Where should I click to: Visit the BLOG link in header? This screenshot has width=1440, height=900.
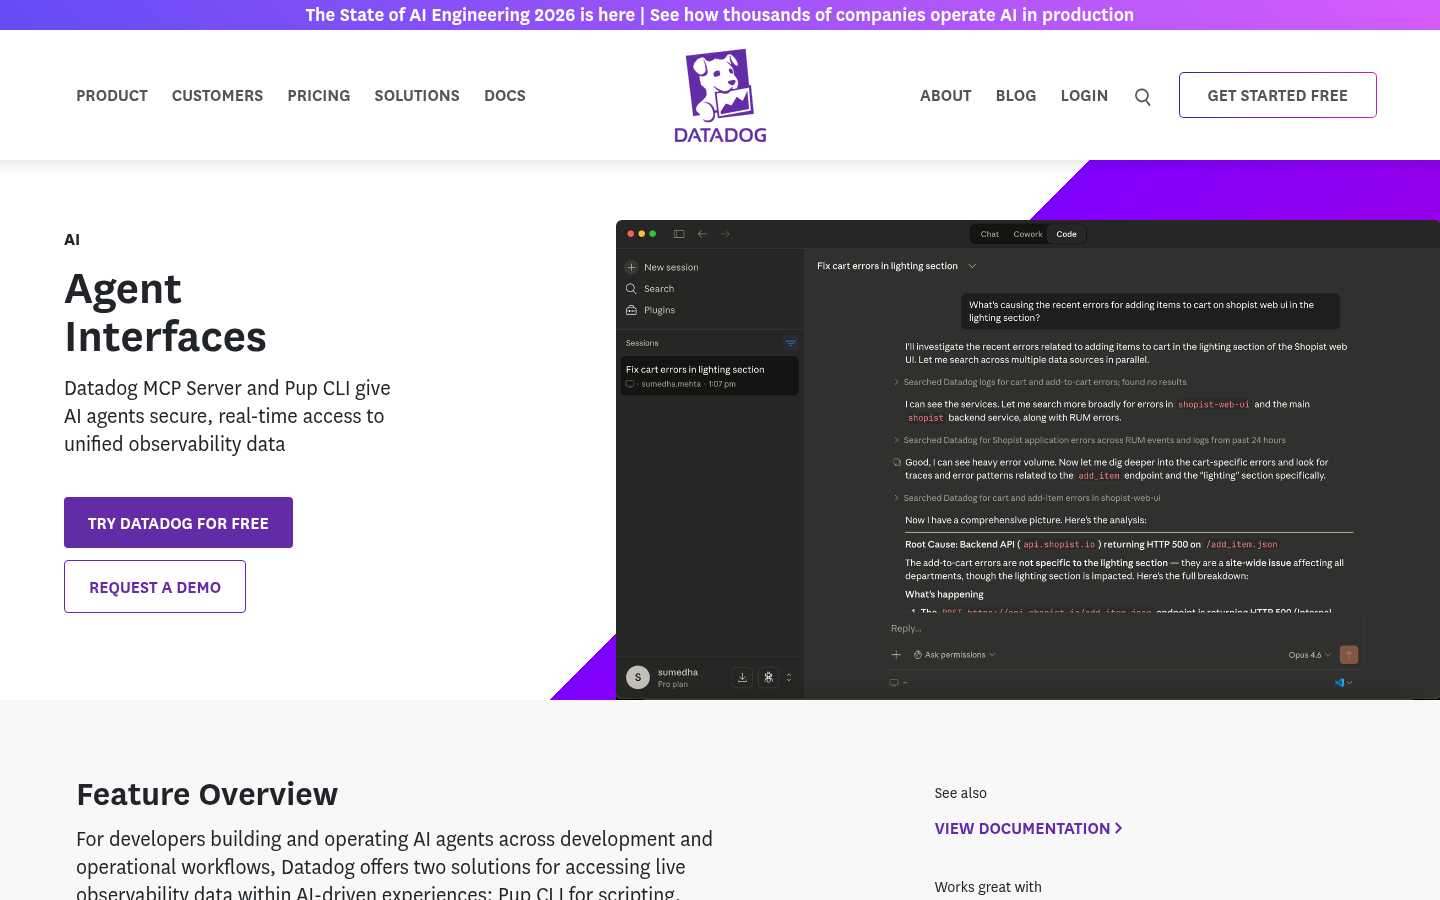[x=1016, y=95]
